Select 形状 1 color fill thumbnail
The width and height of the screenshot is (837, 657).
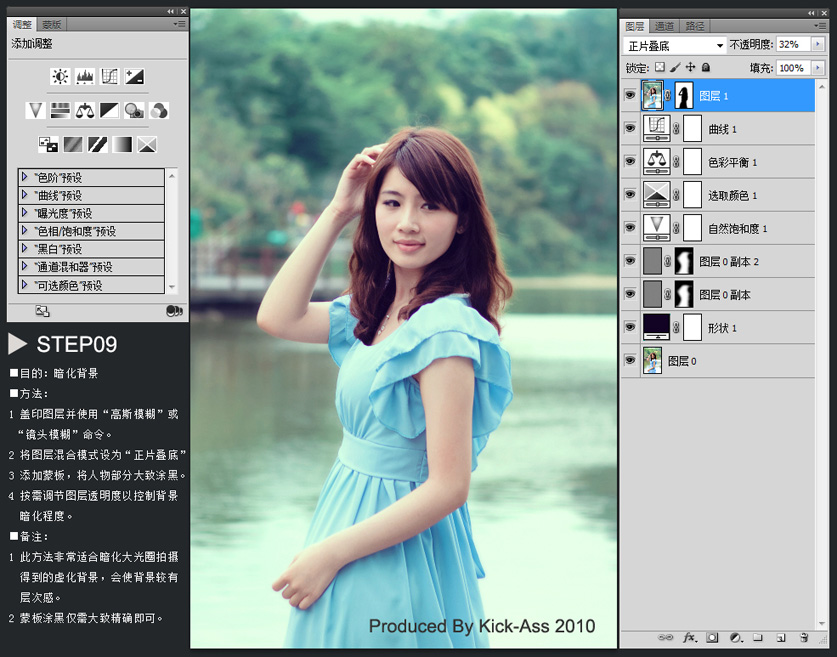[657, 327]
